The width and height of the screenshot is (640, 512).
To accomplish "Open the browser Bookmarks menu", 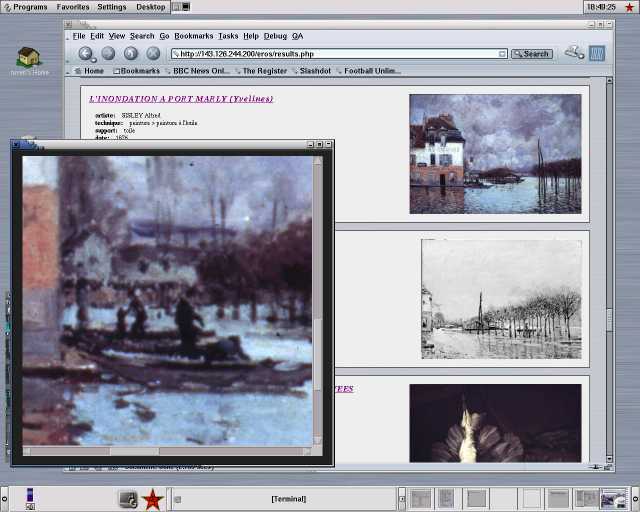I will (x=193, y=36).
